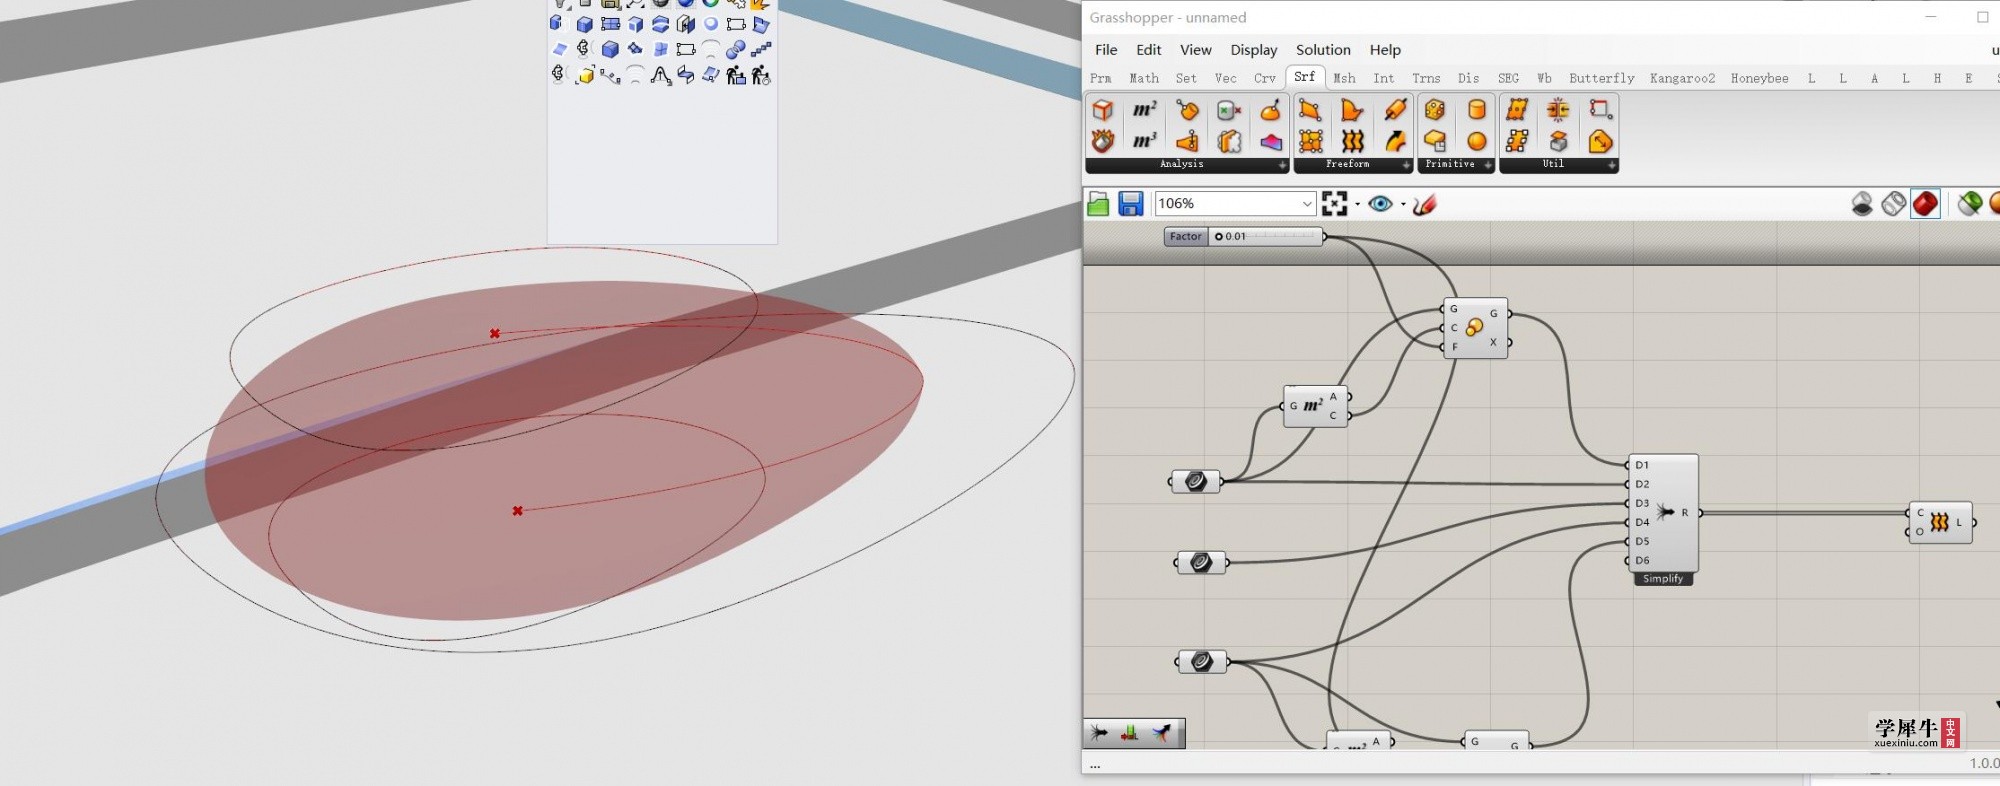Pick the Loft icon in Freeform panel
The image size is (2000, 786).
pos(1352,141)
